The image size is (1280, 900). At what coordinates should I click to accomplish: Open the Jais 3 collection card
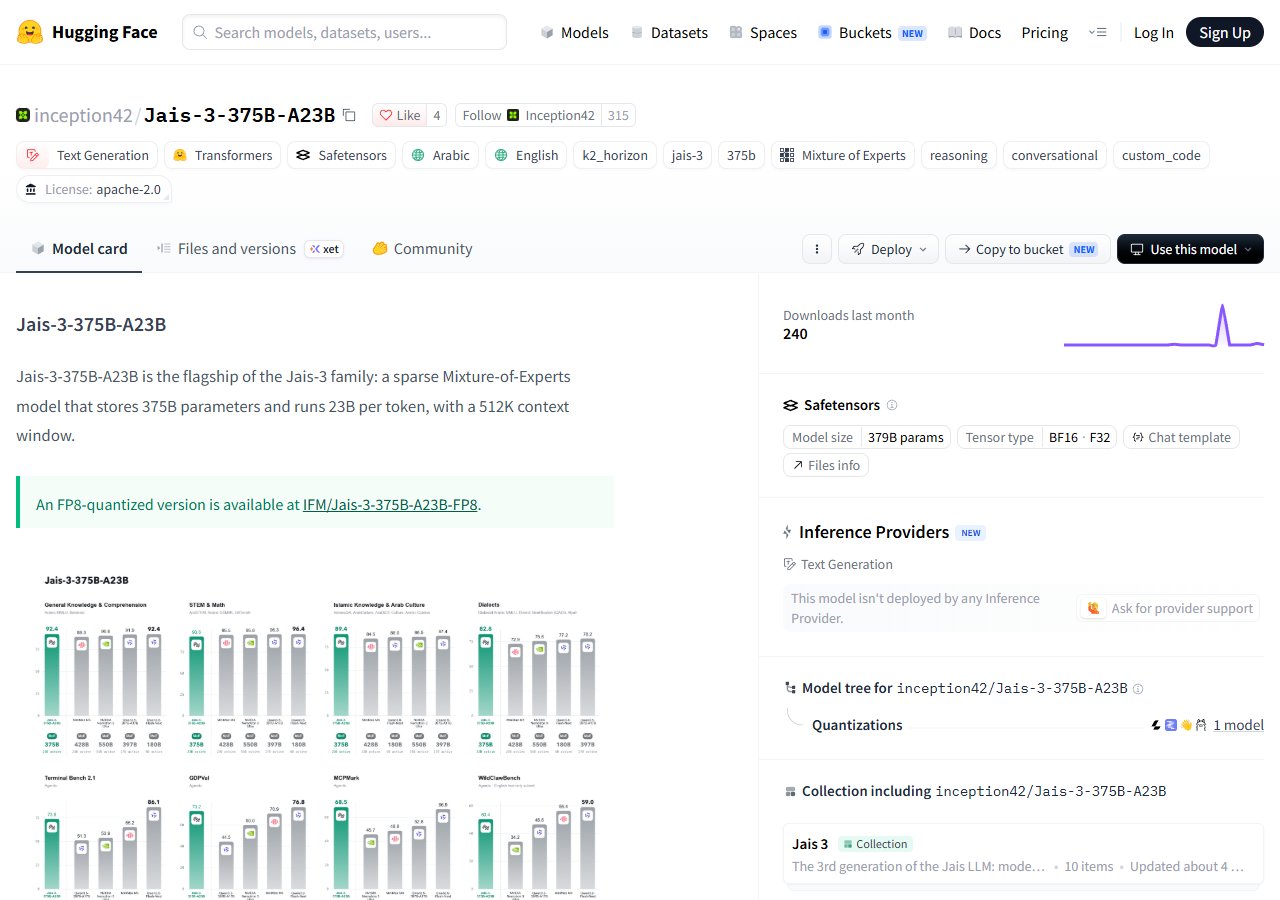click(1021, 854)
